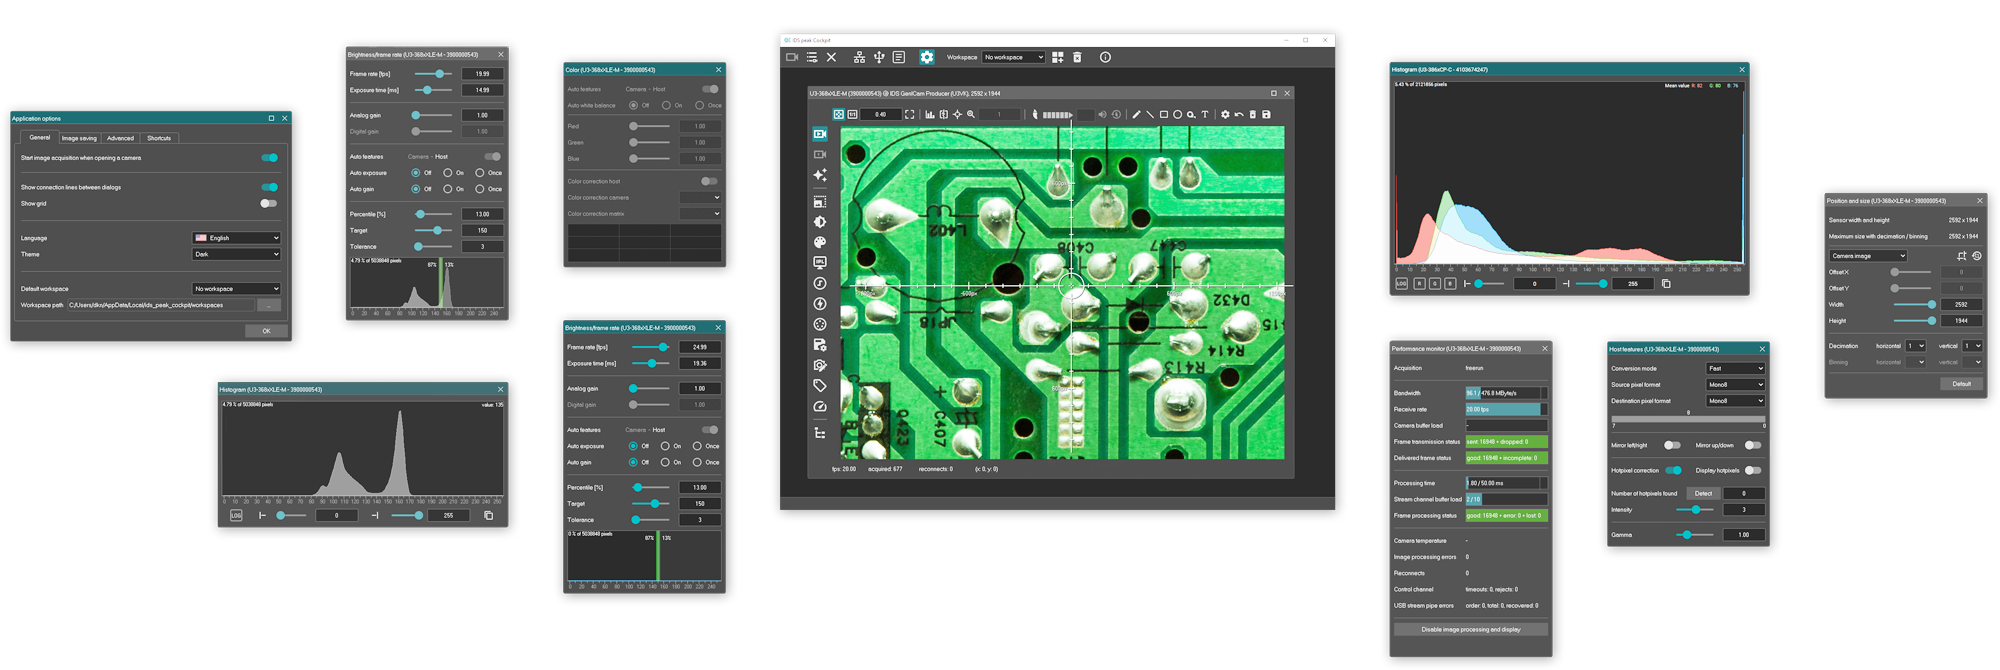Click the Workspace path input field
2000x670 pixels.
[161, 305]
